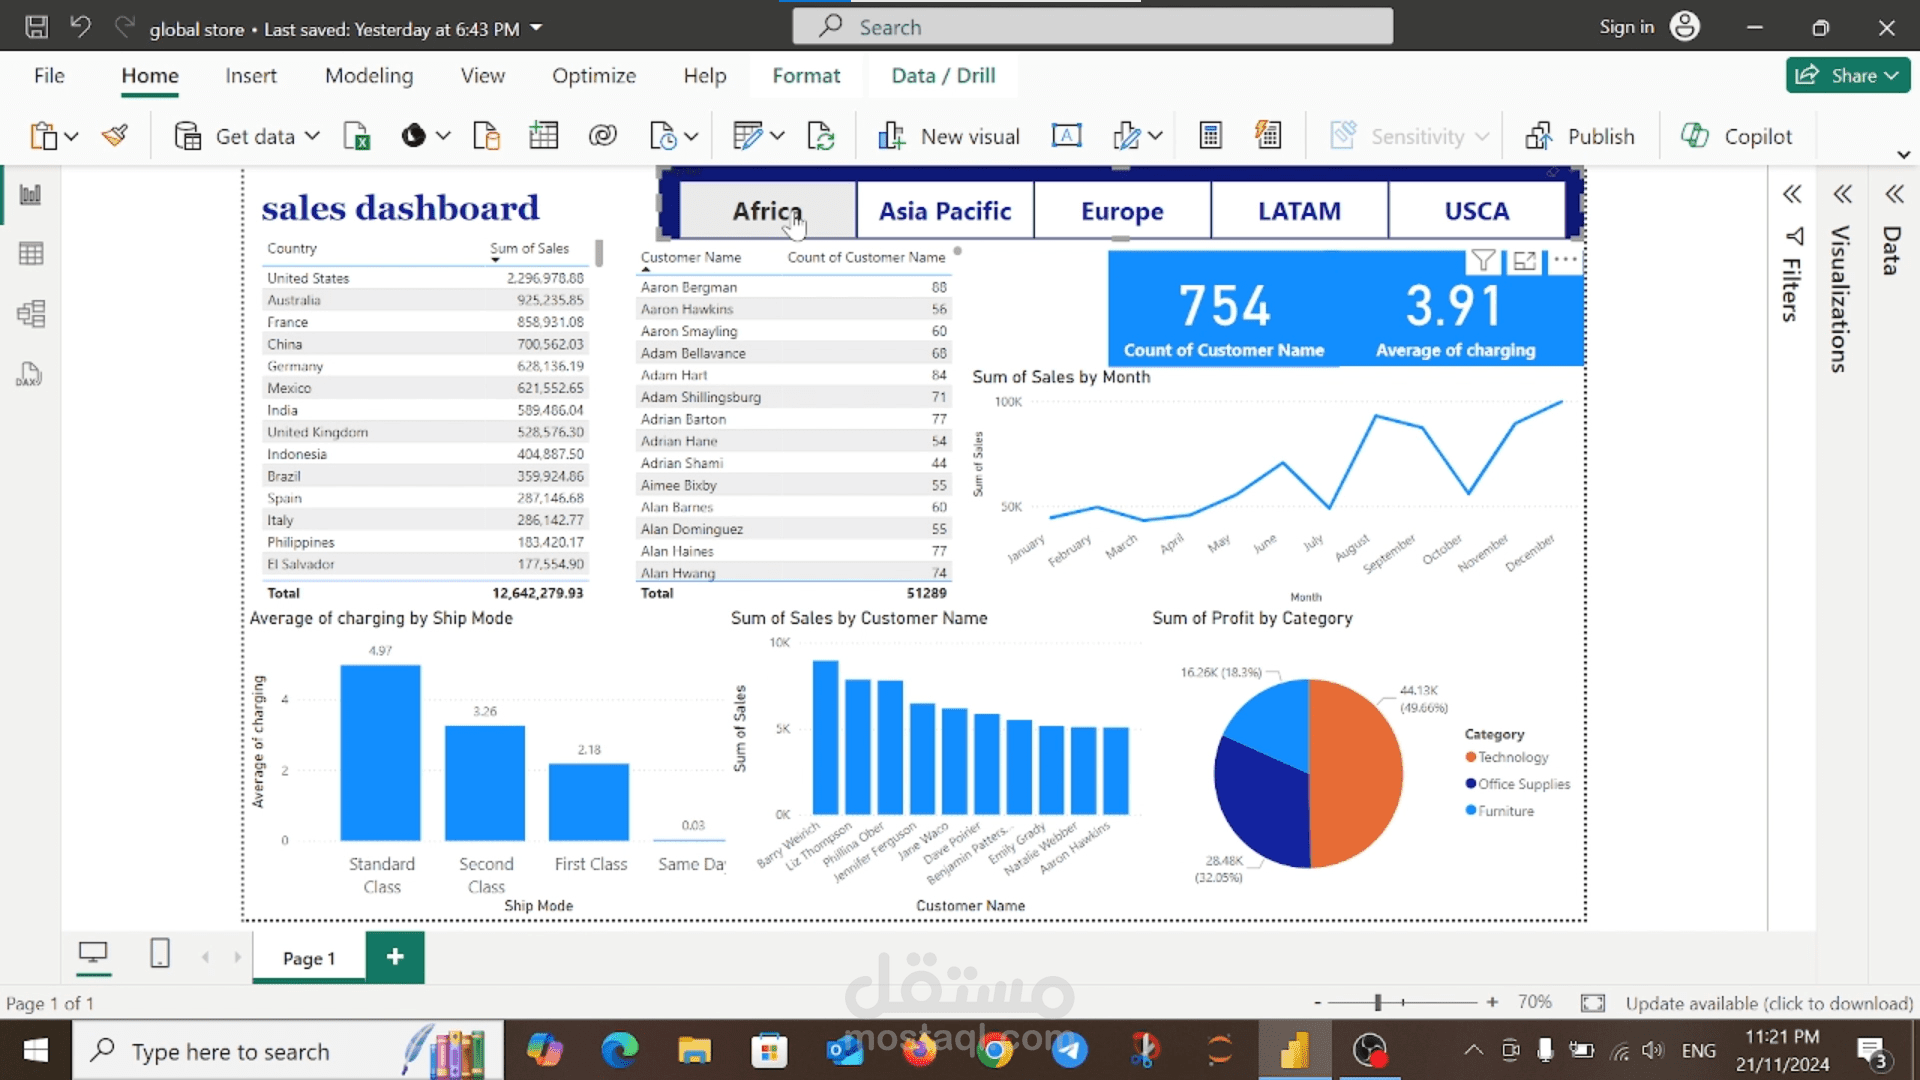Open the Report view icon
The height and width of the screenshot is (1080, 1920).
31,195
